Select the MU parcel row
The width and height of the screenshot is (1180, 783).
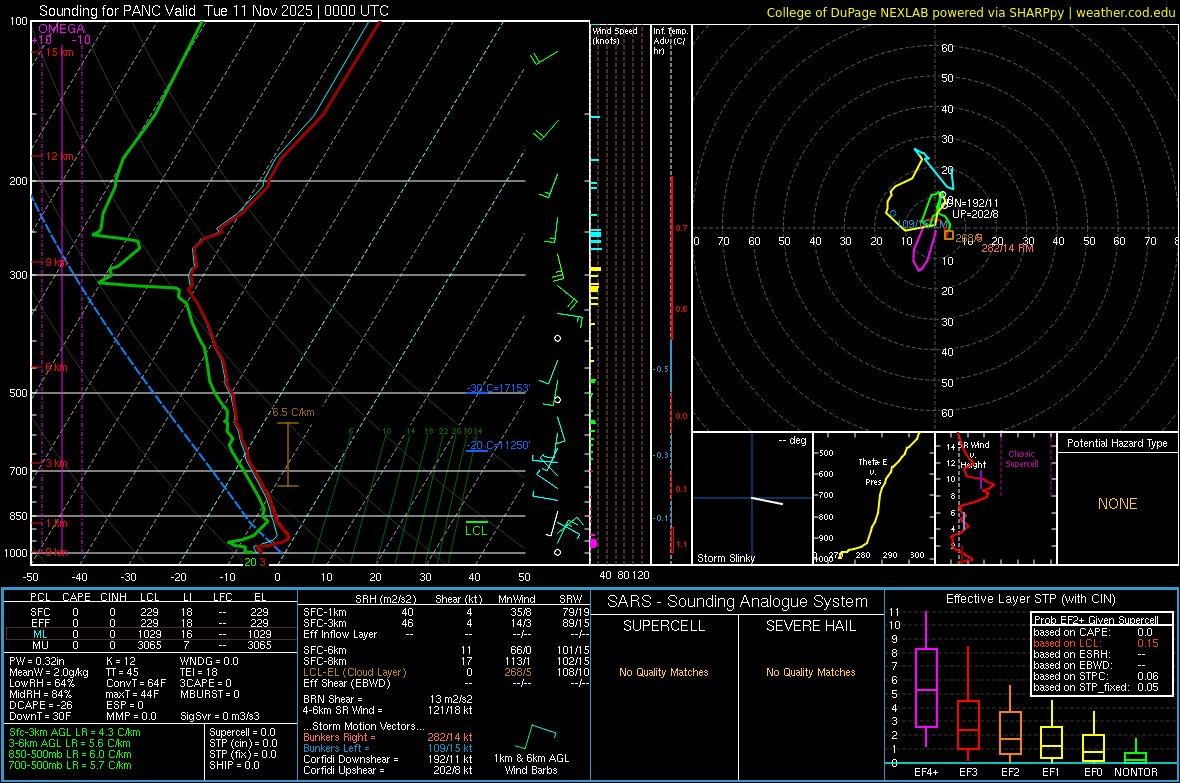coord(150,645)
